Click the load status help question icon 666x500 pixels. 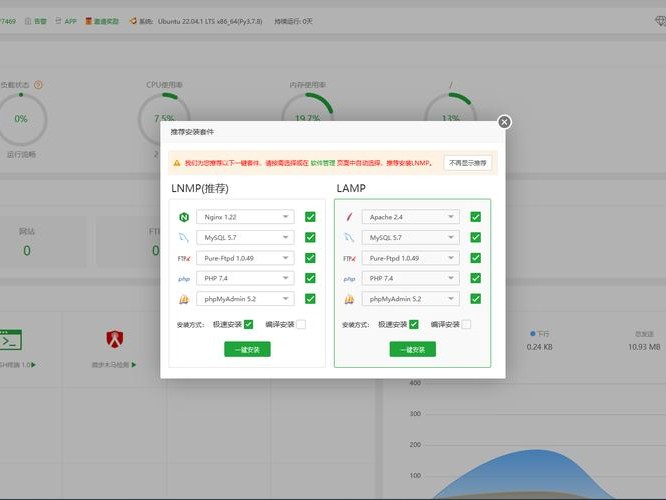coord(38,85)
